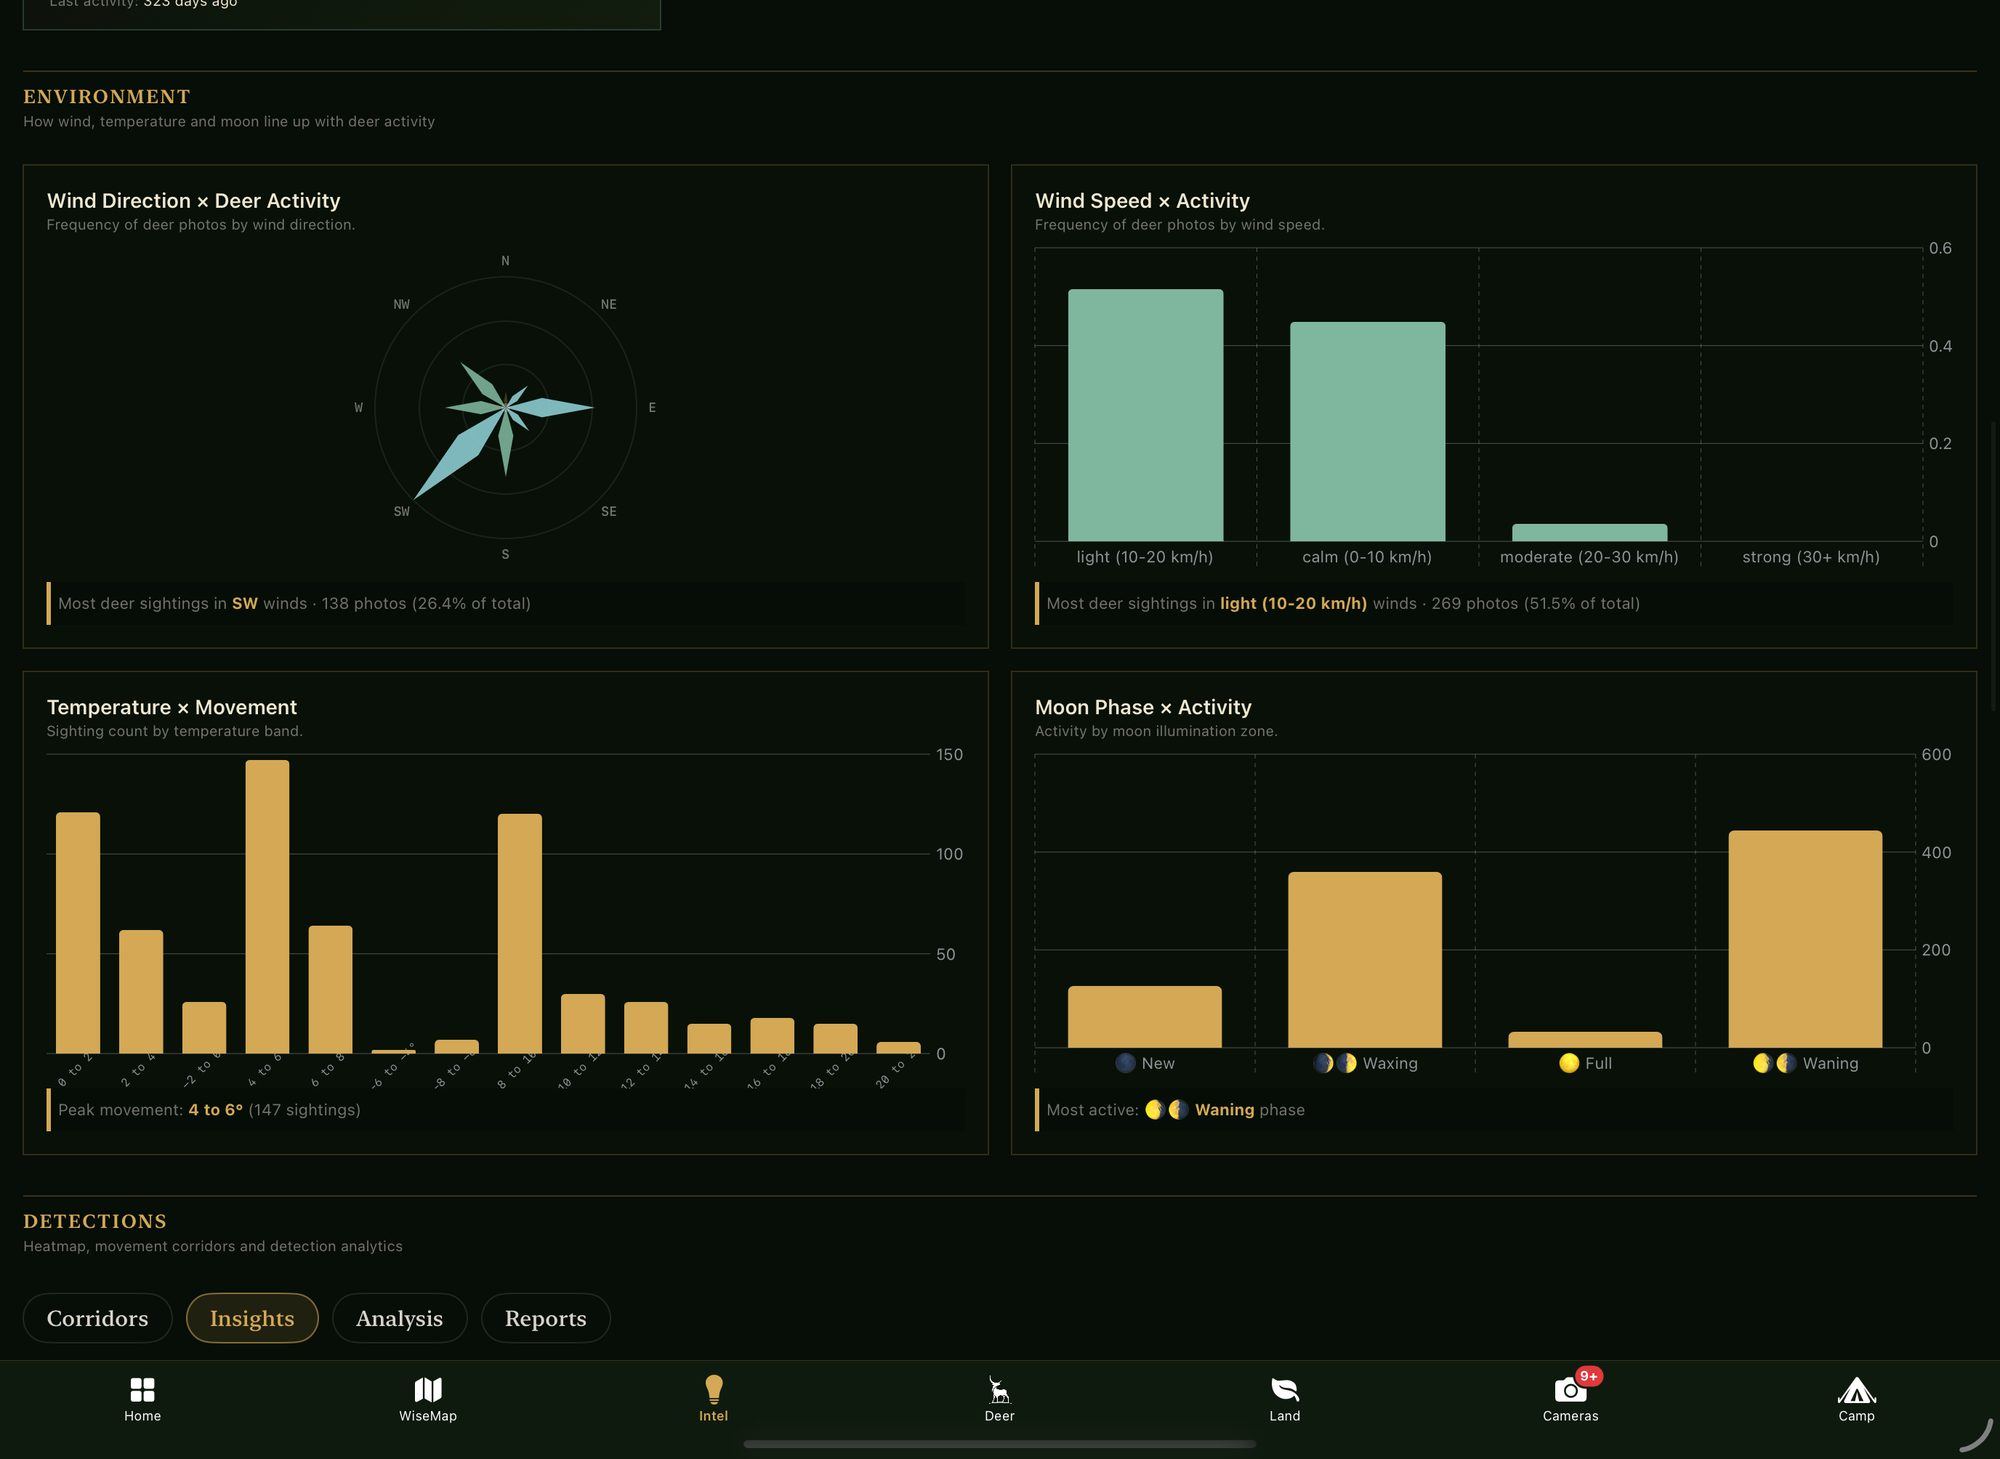
Task: Click the Full moon icon label
Action: click(1585, 1063)
